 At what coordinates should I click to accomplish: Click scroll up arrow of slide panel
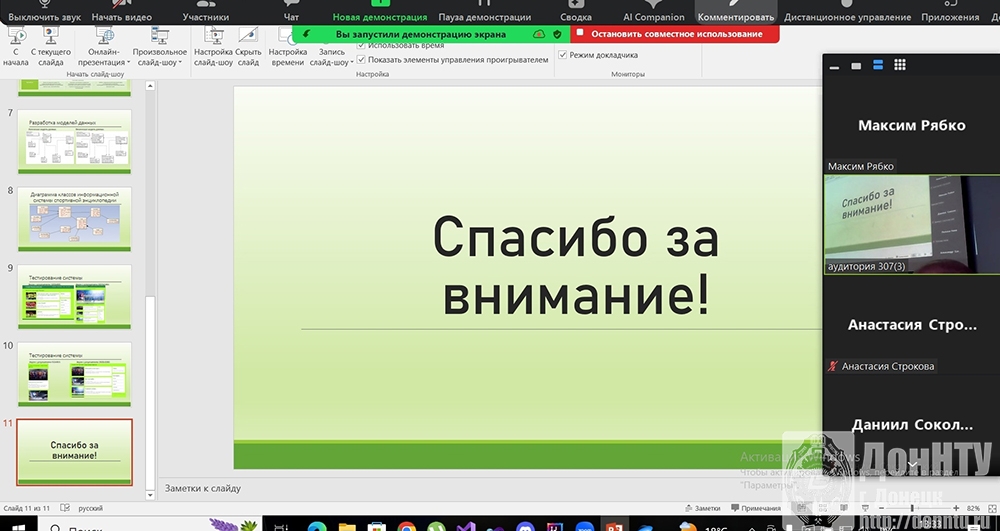coord(151,85)
